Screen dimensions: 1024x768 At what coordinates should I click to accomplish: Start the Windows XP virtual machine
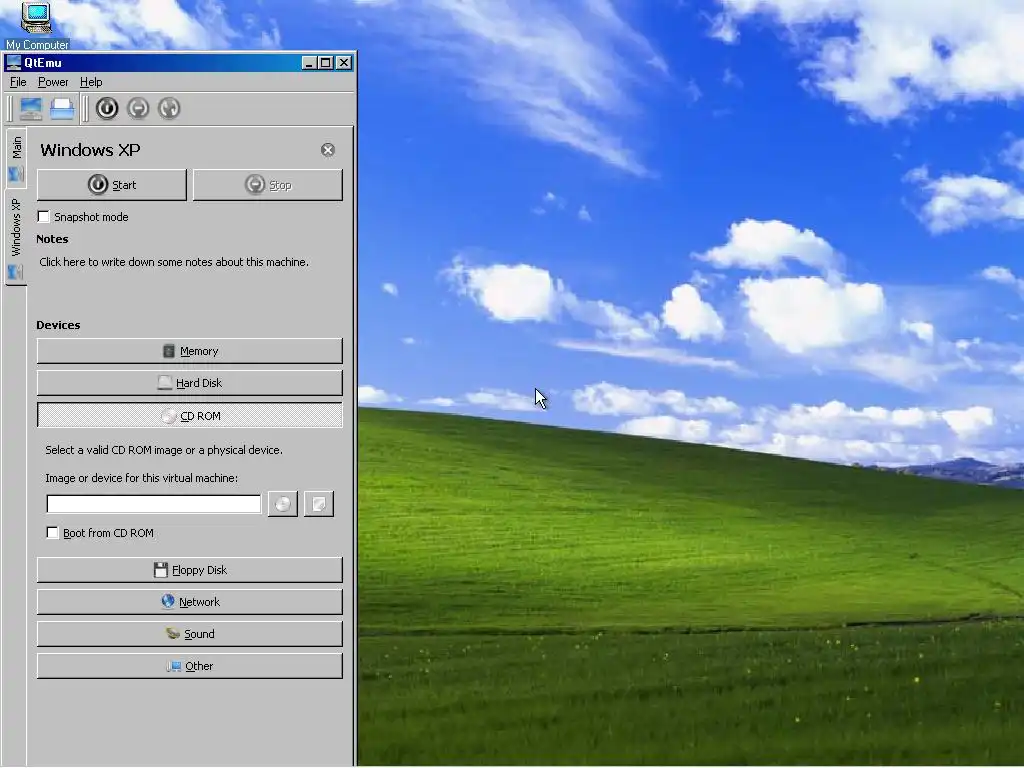coord(112,185)
